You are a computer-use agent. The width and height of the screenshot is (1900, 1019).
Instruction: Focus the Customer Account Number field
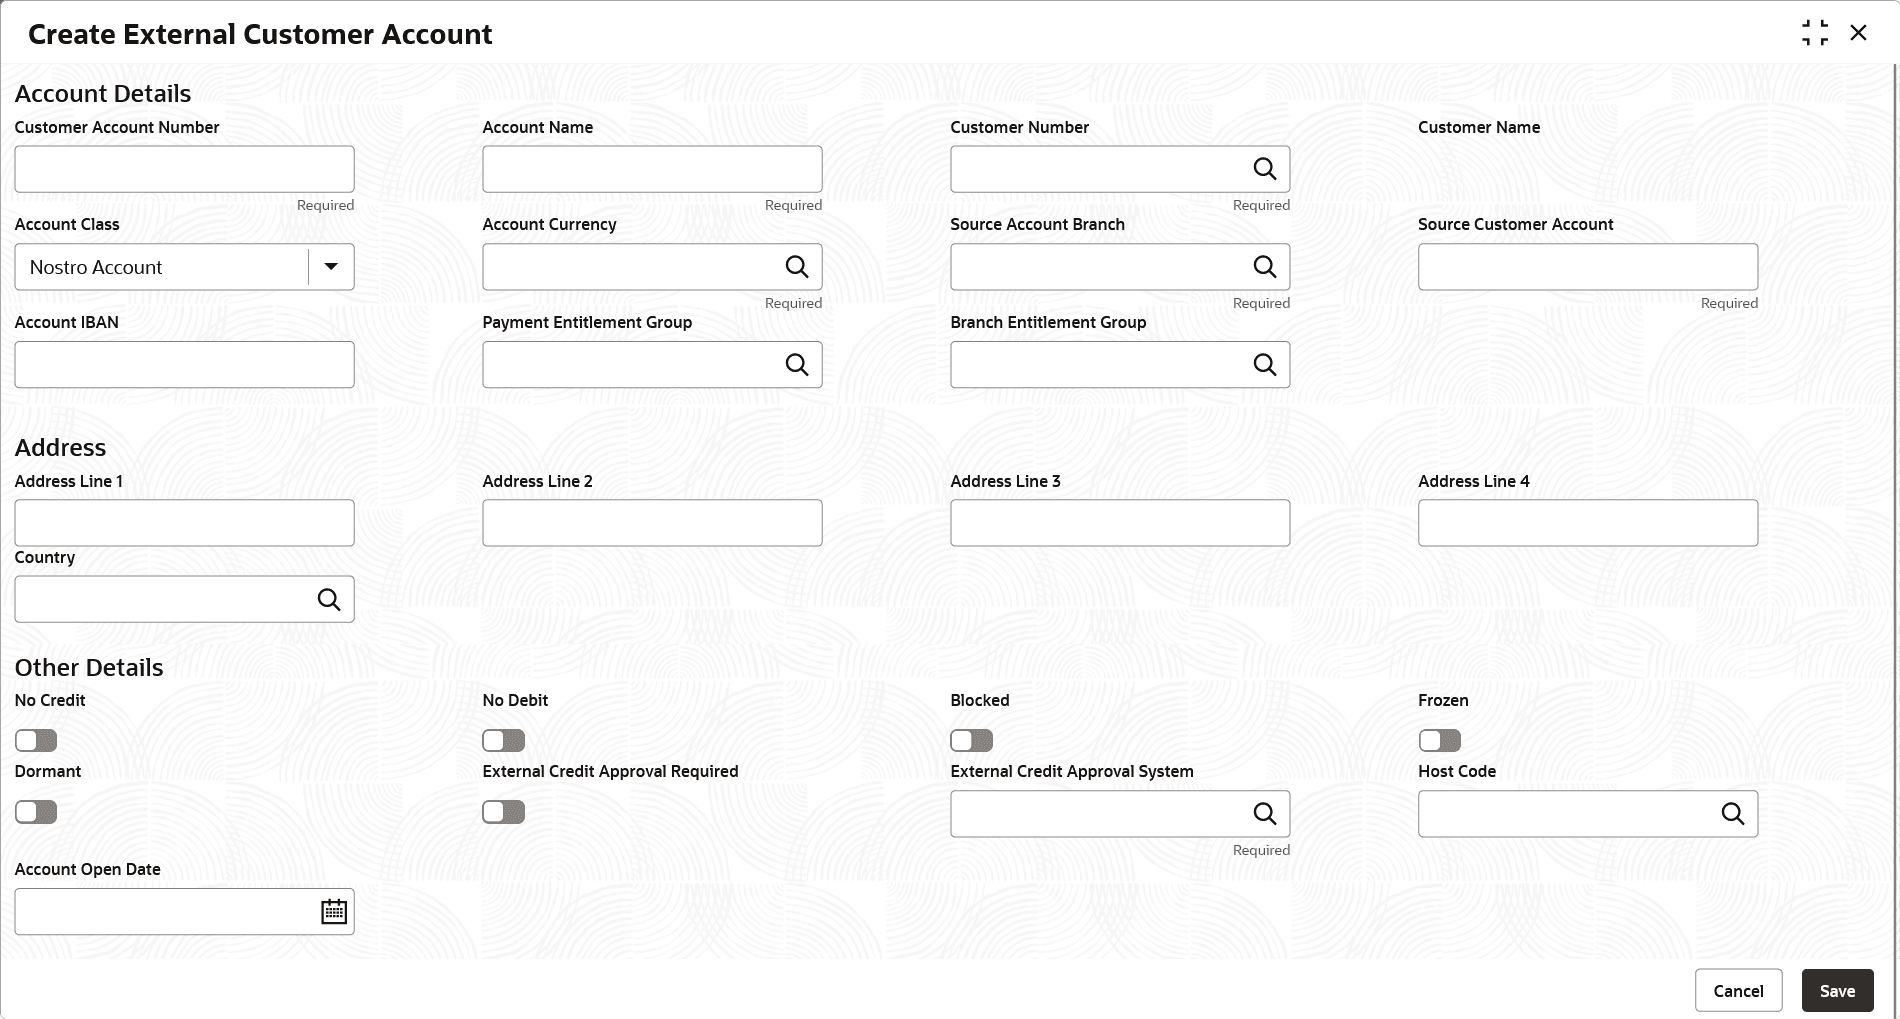click(x=185, y=169)
